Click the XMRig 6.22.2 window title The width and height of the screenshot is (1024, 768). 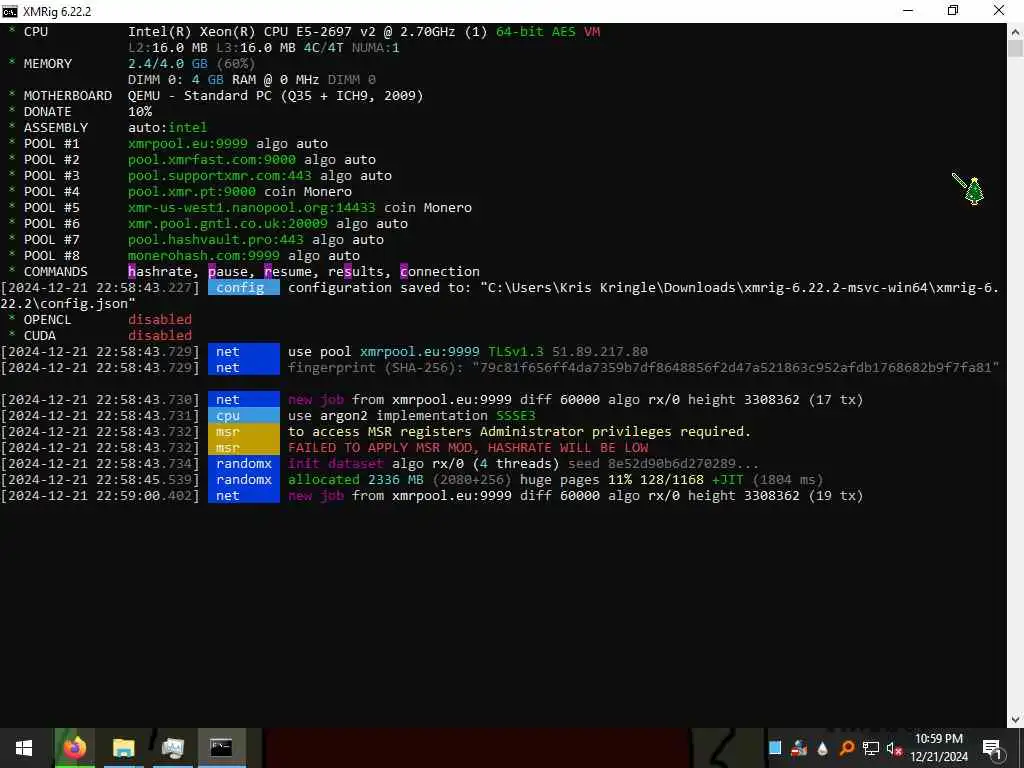click(x=57, y=11)
